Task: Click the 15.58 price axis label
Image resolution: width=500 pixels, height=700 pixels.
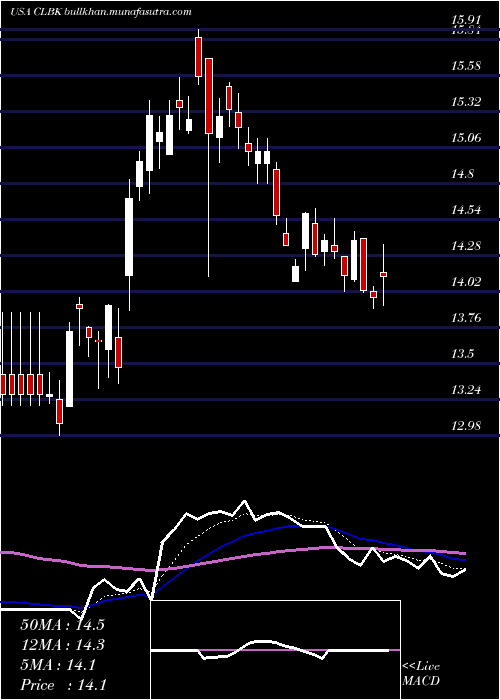Action: [x=466, y=66]
